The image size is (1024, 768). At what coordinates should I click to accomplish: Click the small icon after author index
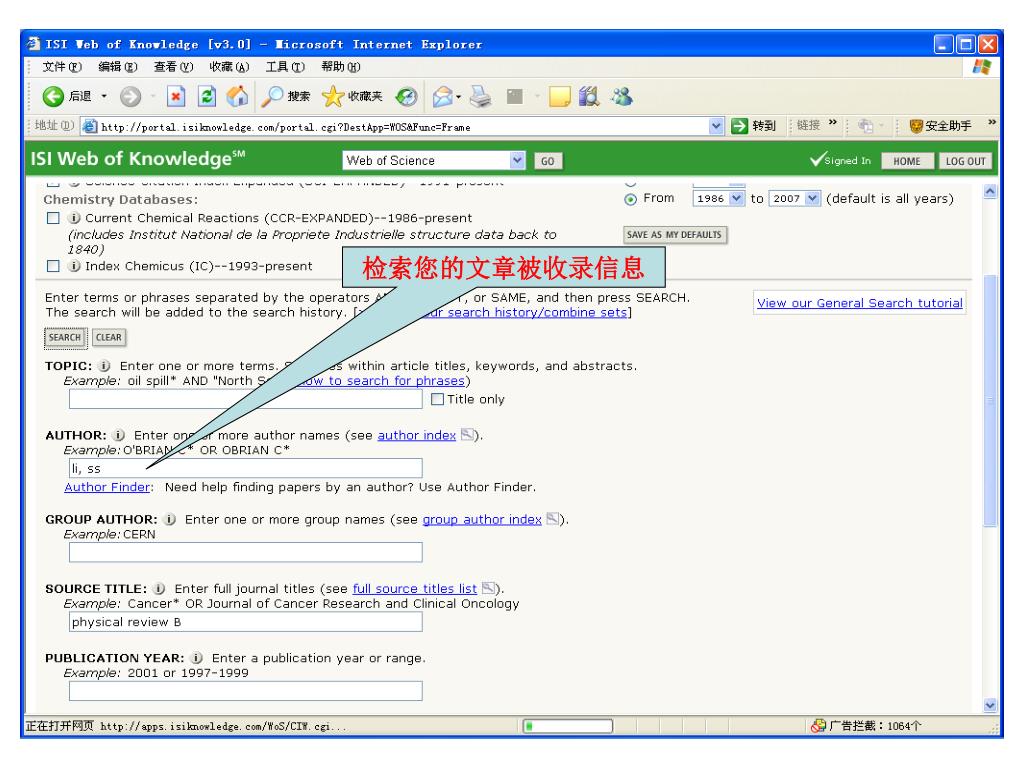[467, 434]
